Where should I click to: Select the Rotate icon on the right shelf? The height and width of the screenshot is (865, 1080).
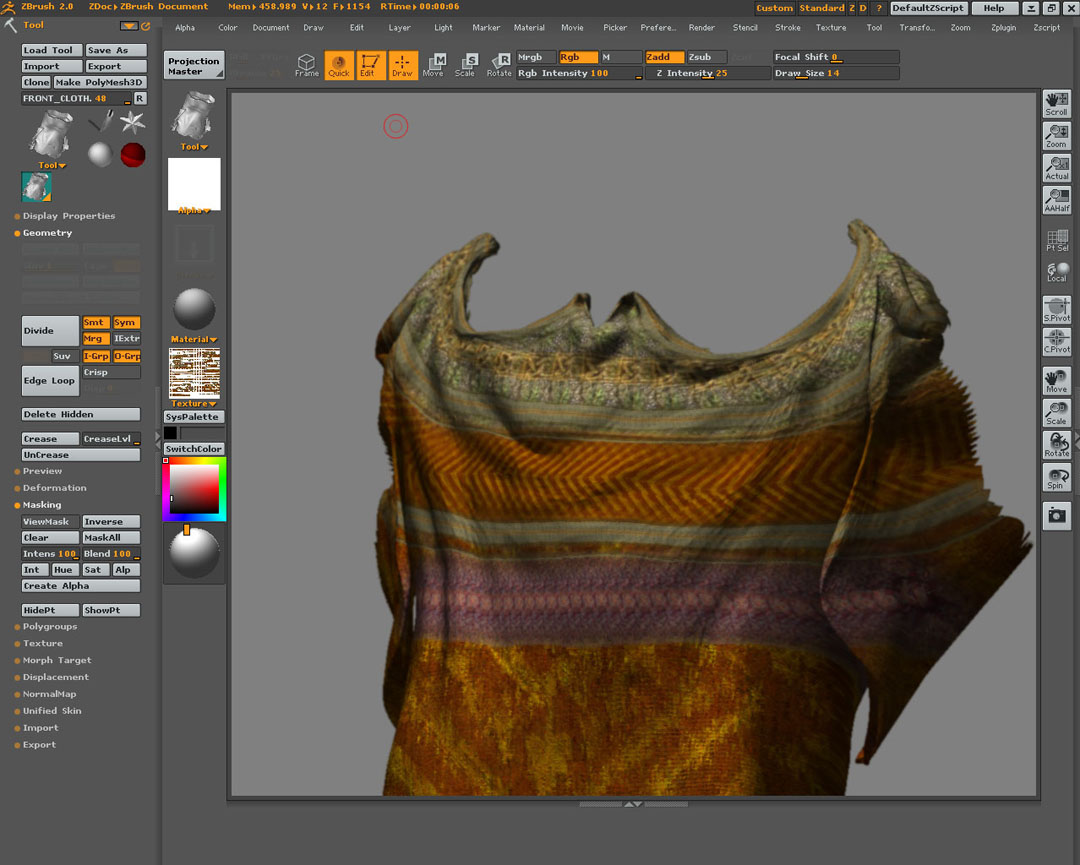pyautogui.click(x=1057, y=445)
